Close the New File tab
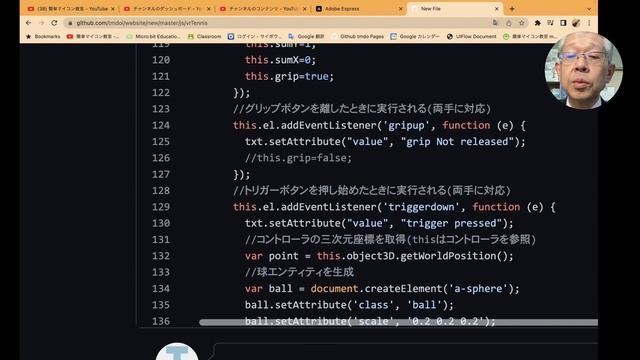This screenshot has width=640, height=360. [x=497, y=9]
